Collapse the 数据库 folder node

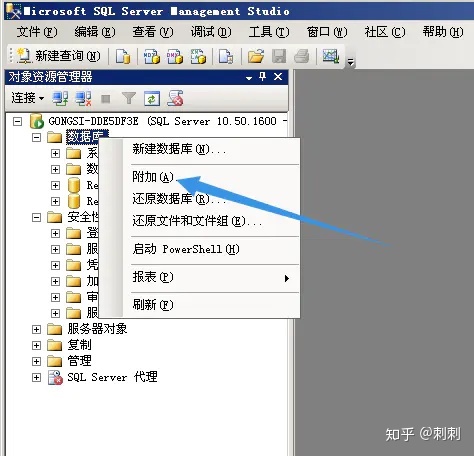(x=36, y=137)
